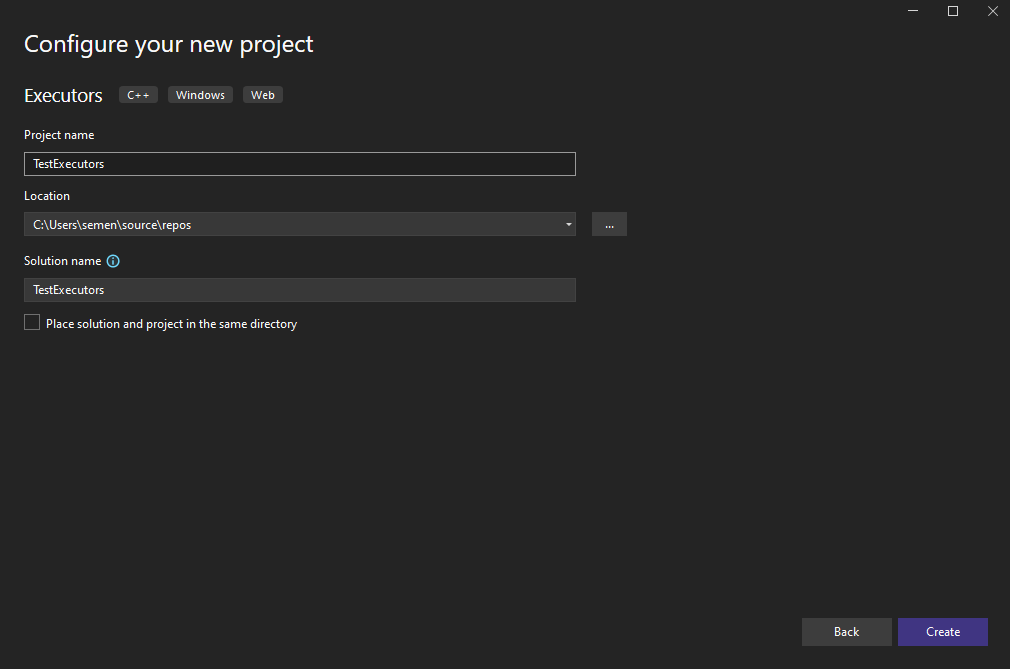Browse for location with the ellipsis button
Image resolution: width=1010 pixels, height=669 pixels.
click(x=609, y=224)
